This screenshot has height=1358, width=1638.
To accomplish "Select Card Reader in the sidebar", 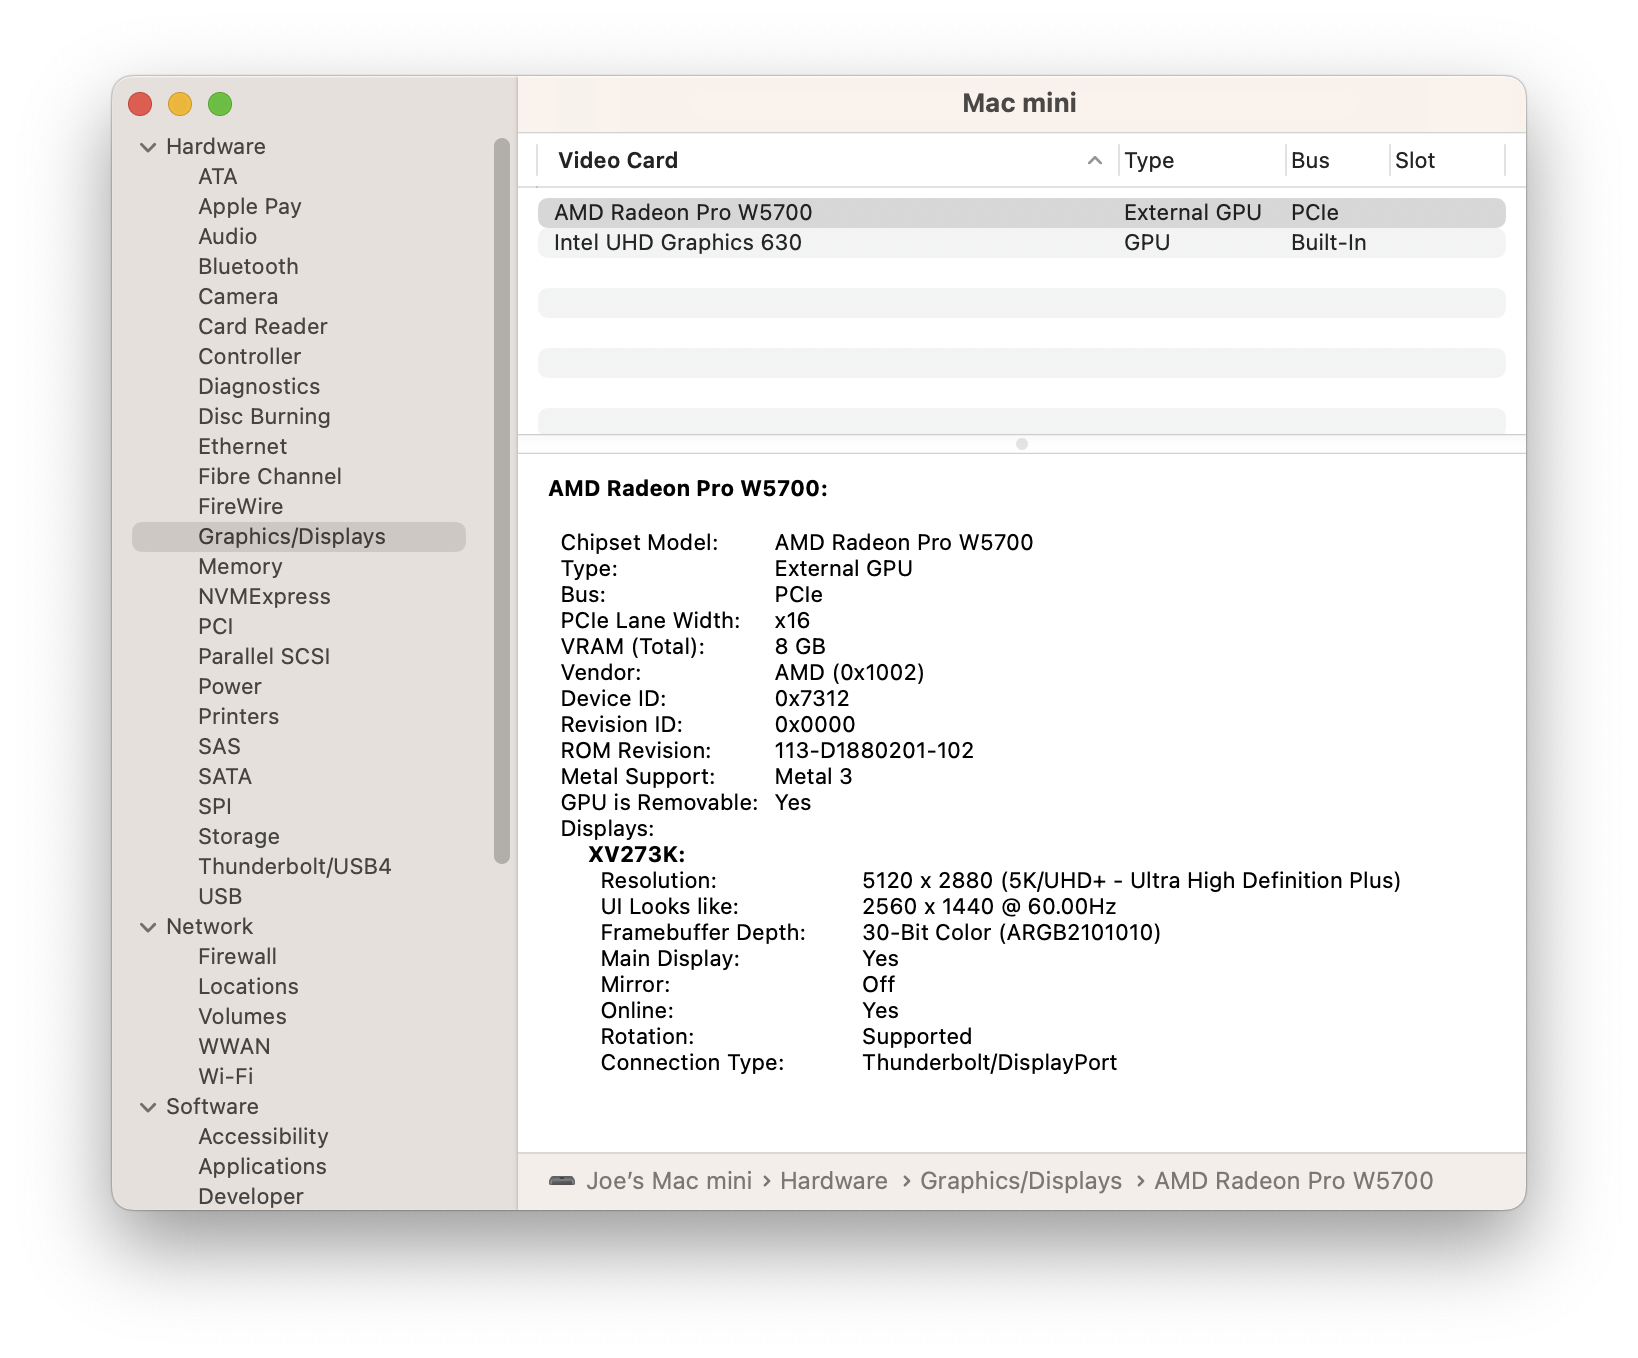I will tap(263, 327).
